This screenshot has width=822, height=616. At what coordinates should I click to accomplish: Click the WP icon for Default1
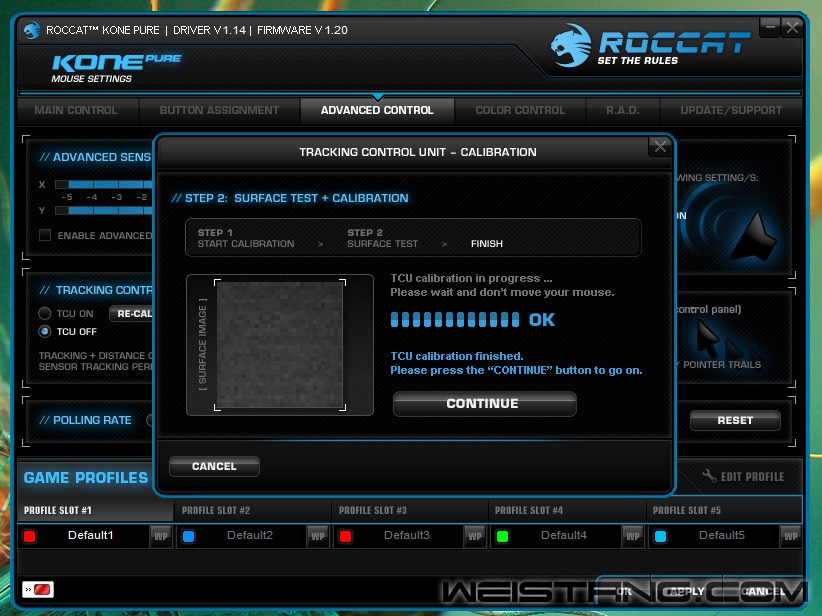point(160,536)
